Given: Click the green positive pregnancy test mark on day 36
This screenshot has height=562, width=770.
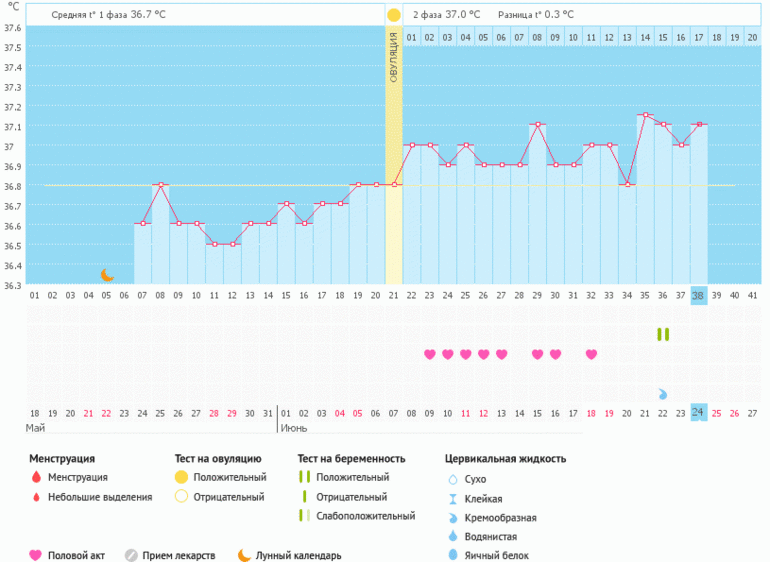Looking at the screenshot, I should (x=662, y=334).
